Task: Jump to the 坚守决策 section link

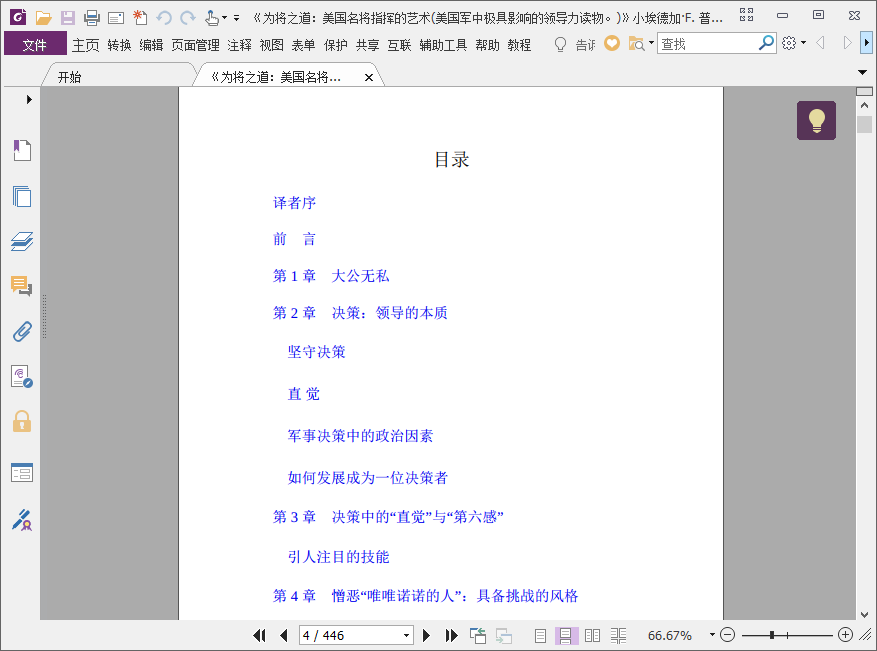Action: pos(317,352)
